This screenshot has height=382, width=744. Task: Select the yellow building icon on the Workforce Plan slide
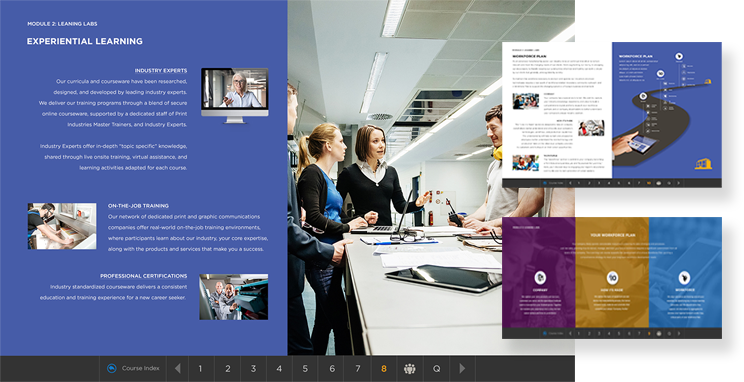coord(703,163)
